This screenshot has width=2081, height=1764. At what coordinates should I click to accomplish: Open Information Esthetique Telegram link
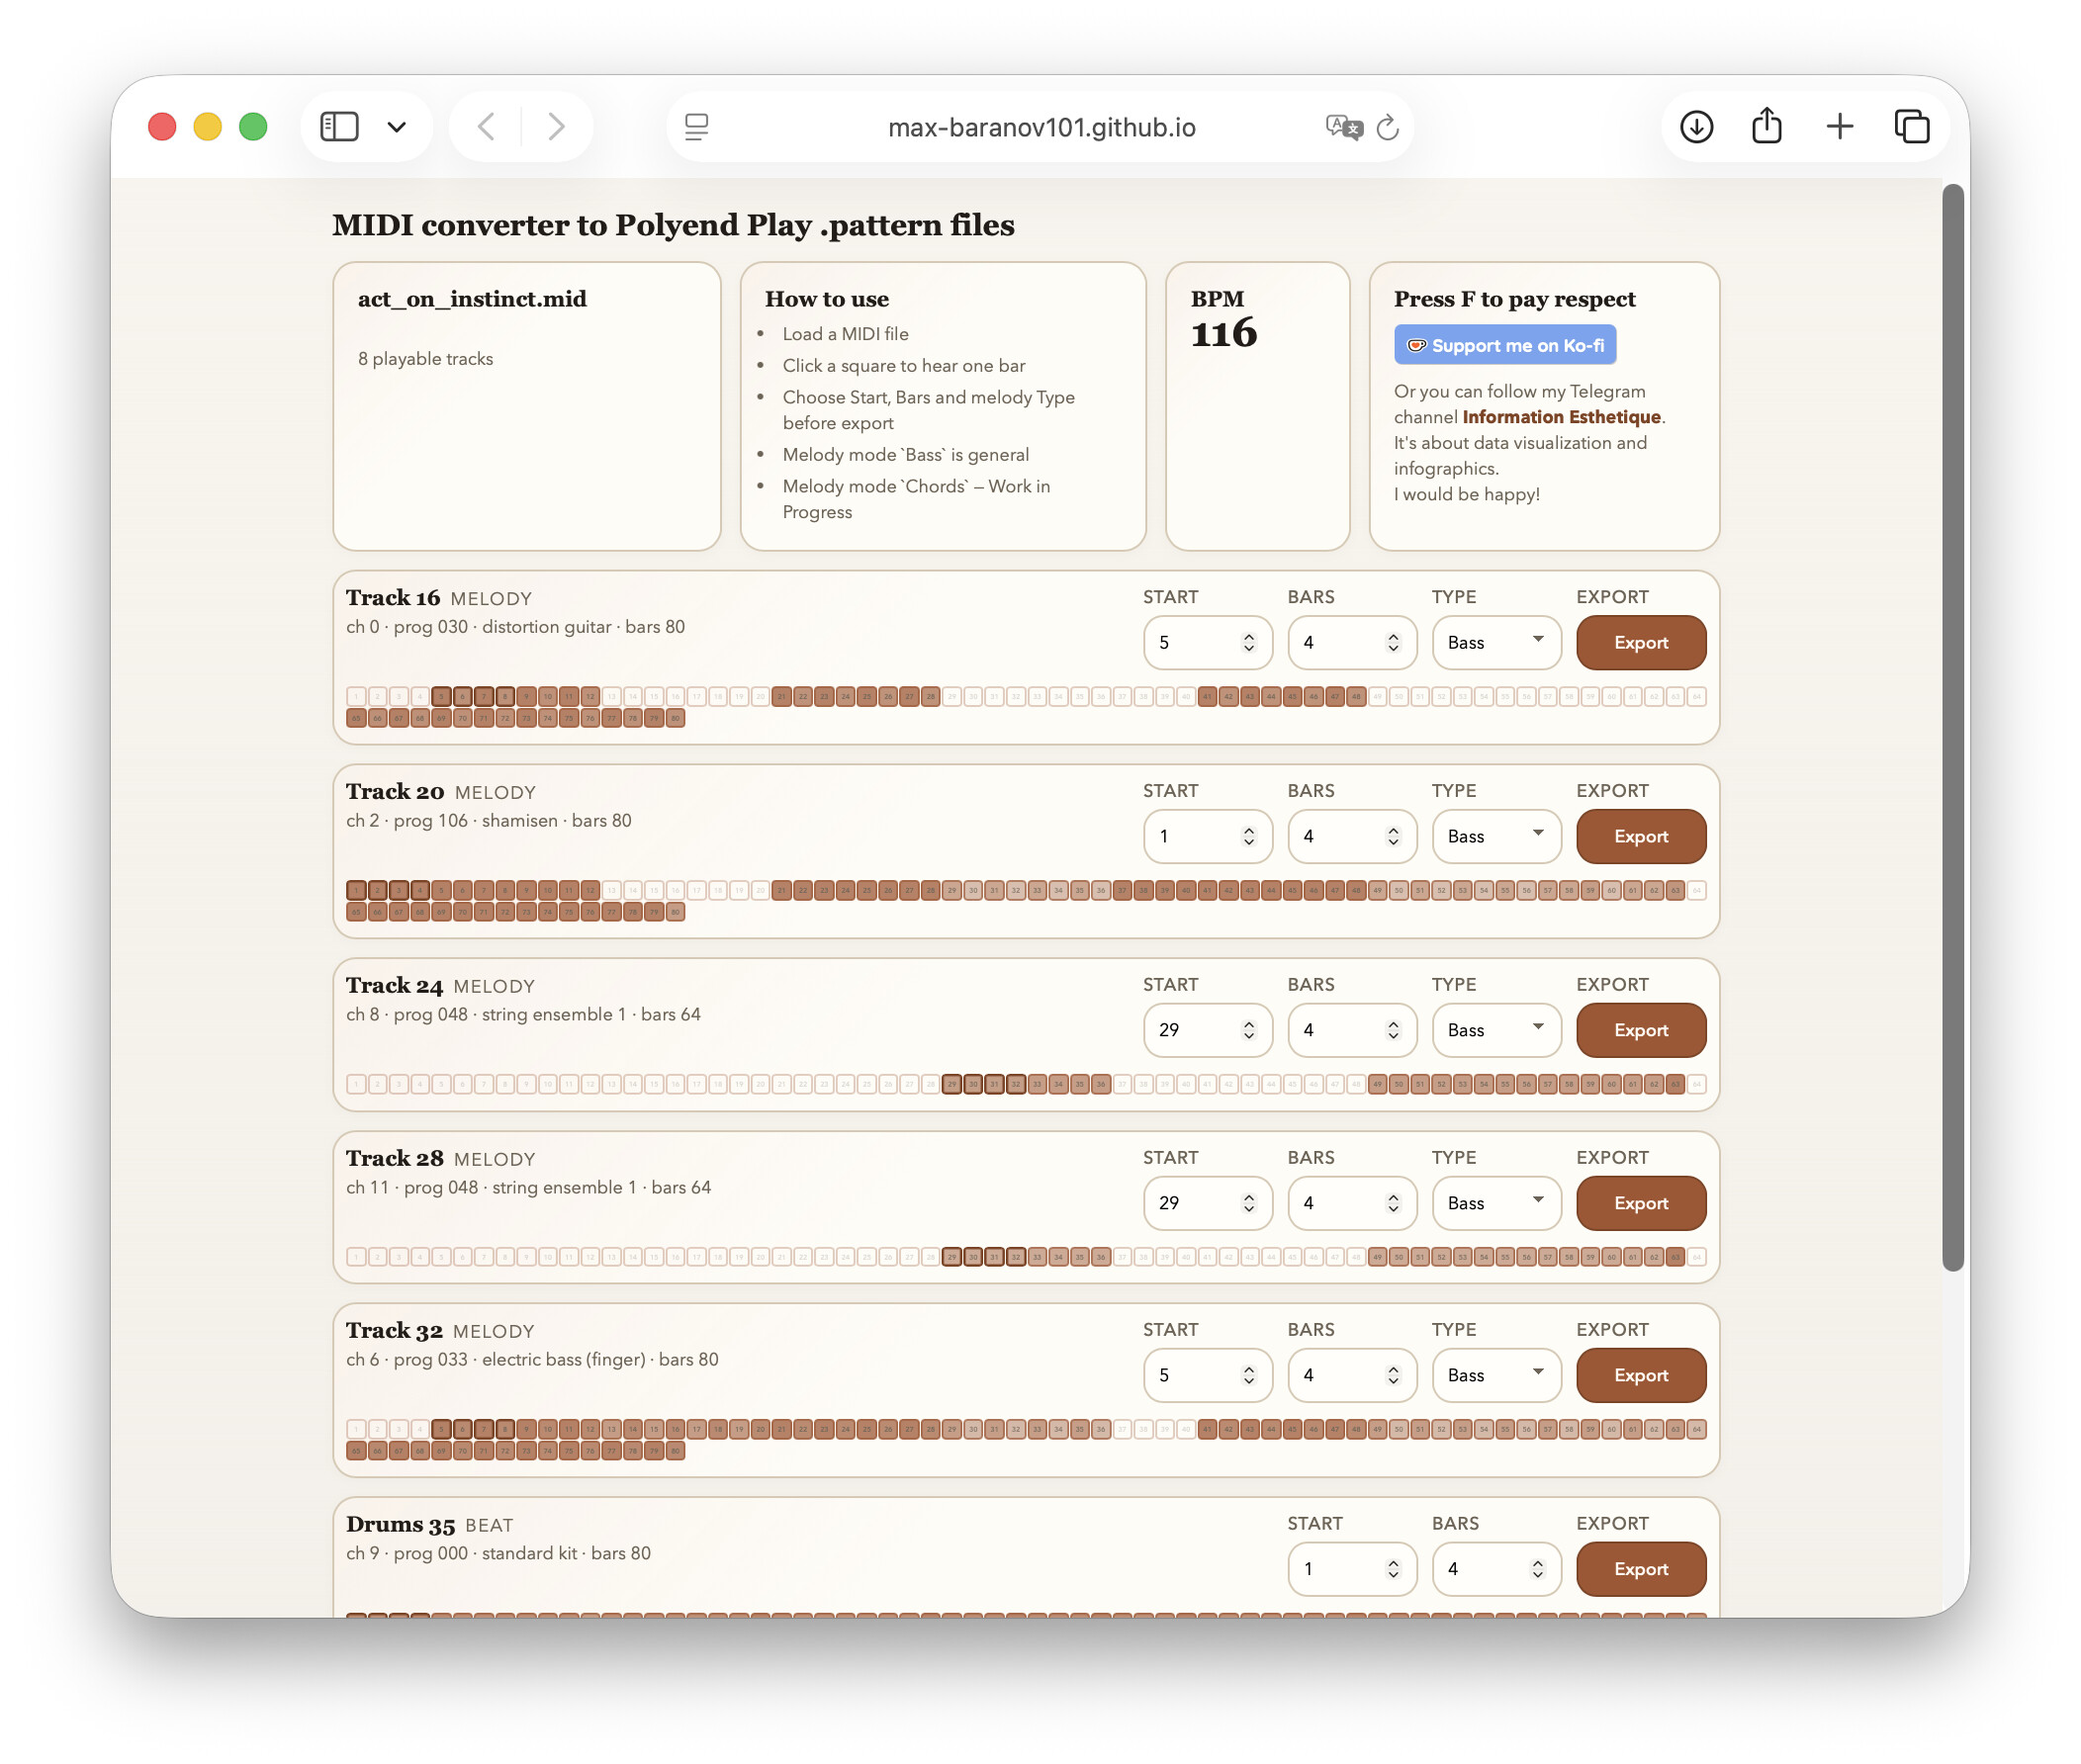(x=1561, y=417)
